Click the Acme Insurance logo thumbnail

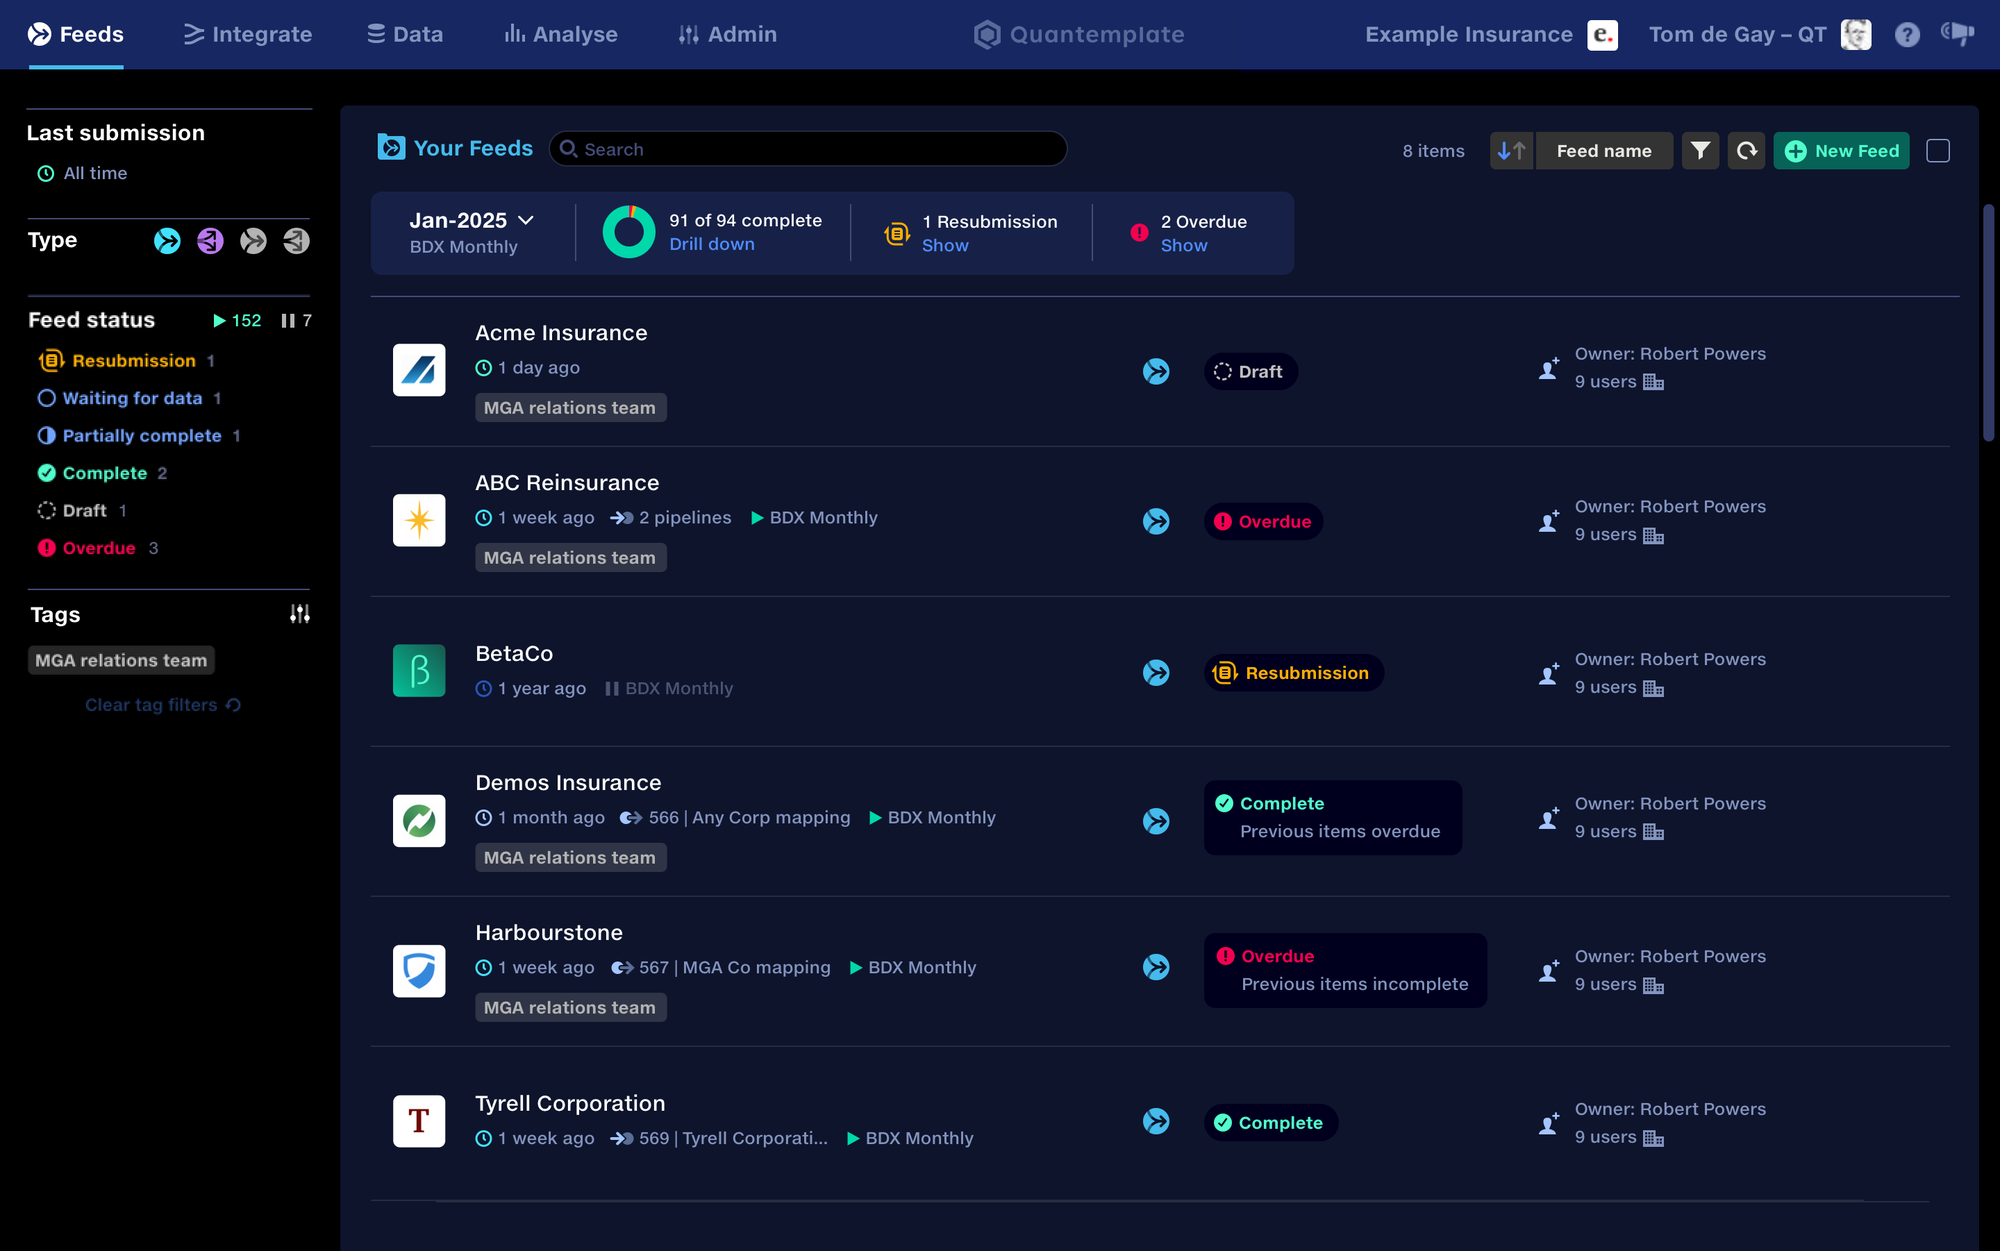[419, 370]
